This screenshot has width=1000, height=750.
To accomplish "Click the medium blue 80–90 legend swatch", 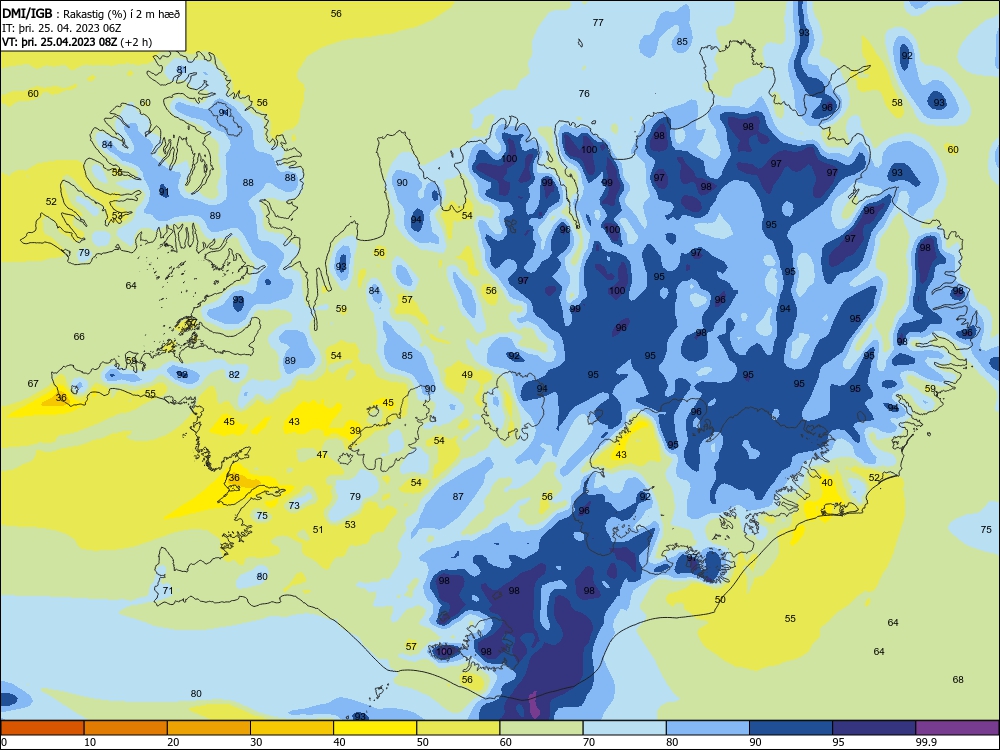I will point(708,728).
